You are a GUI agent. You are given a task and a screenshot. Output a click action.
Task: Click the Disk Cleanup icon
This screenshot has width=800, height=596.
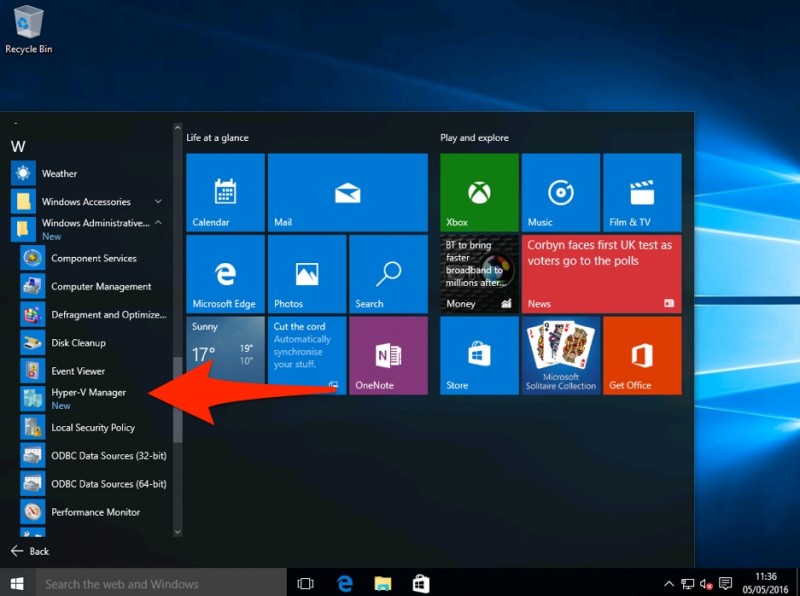coord(33,343)
